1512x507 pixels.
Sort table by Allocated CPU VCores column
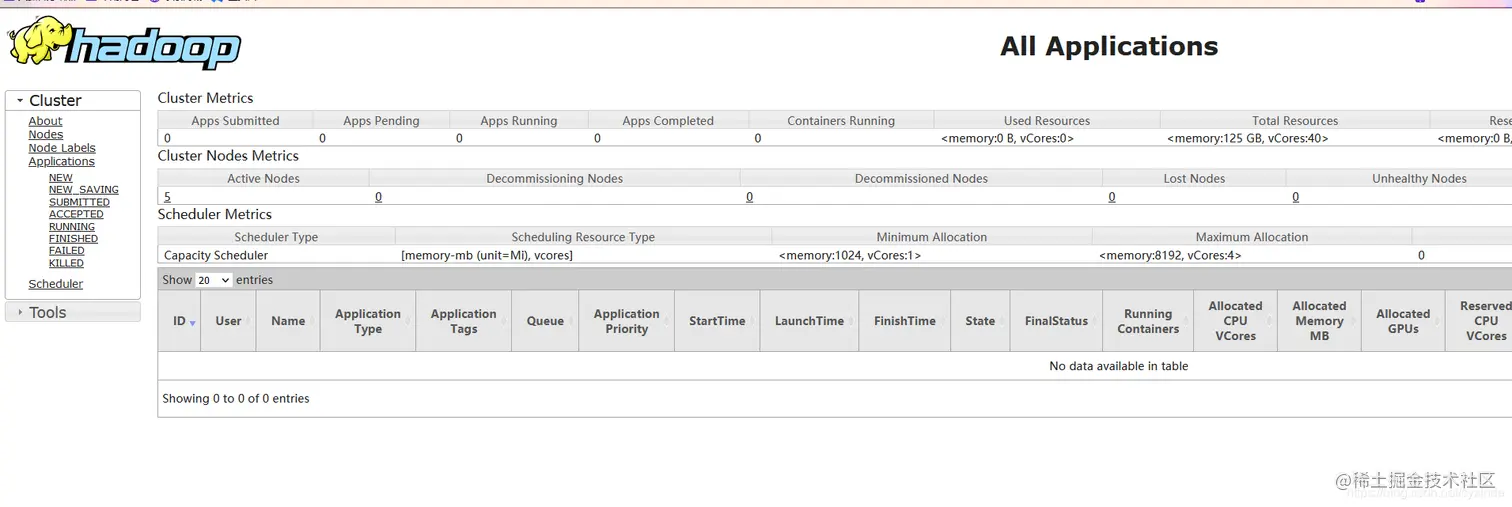[1235, 321]
